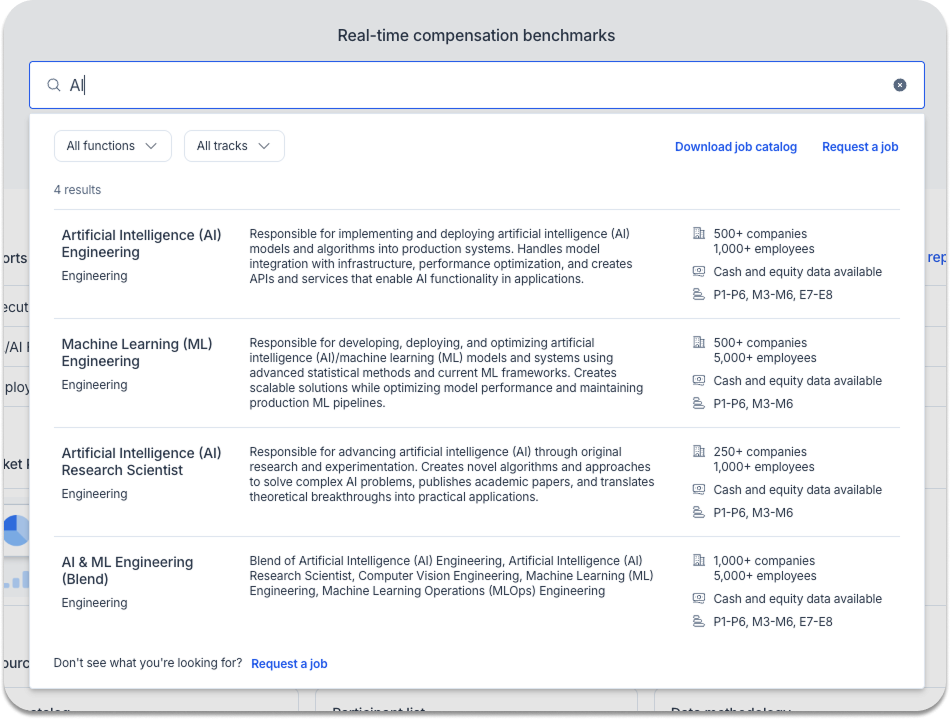Click Real-time compensation benchmarks heading

(x=476, y=35)
